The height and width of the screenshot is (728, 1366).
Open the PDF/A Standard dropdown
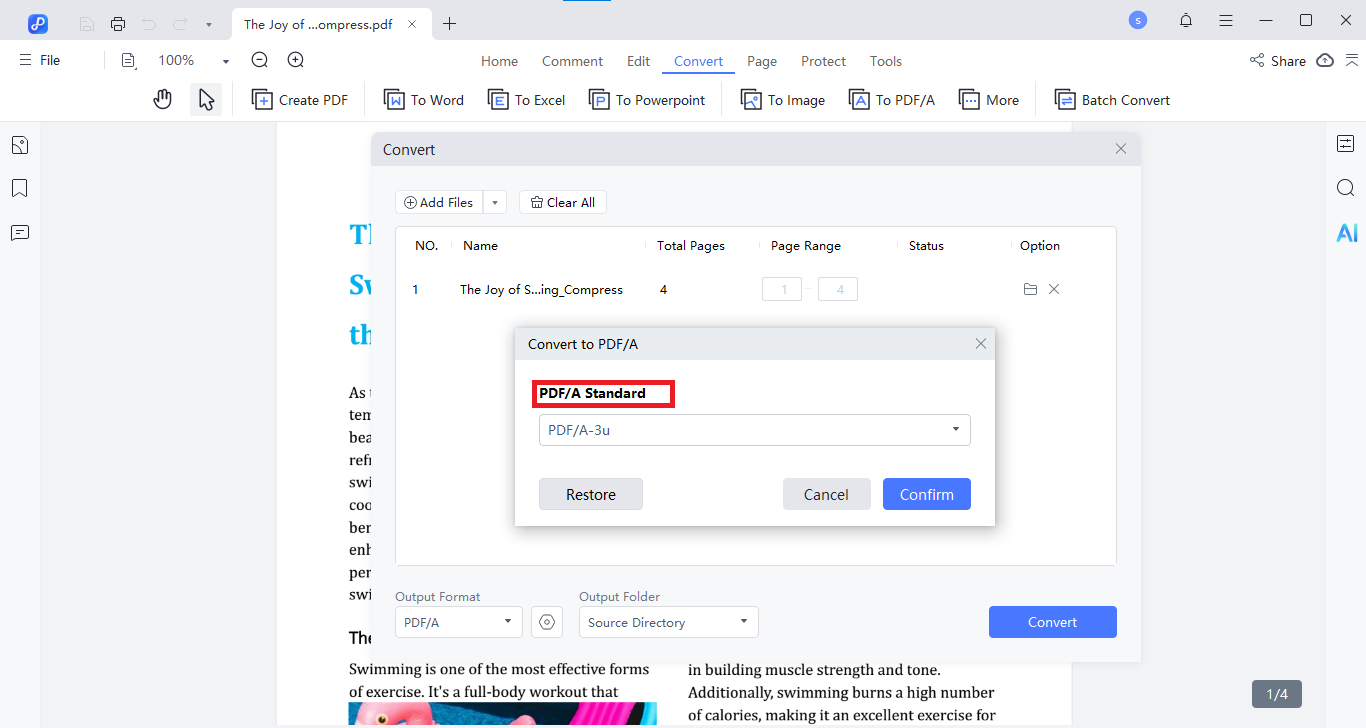[x=754, y=429]
